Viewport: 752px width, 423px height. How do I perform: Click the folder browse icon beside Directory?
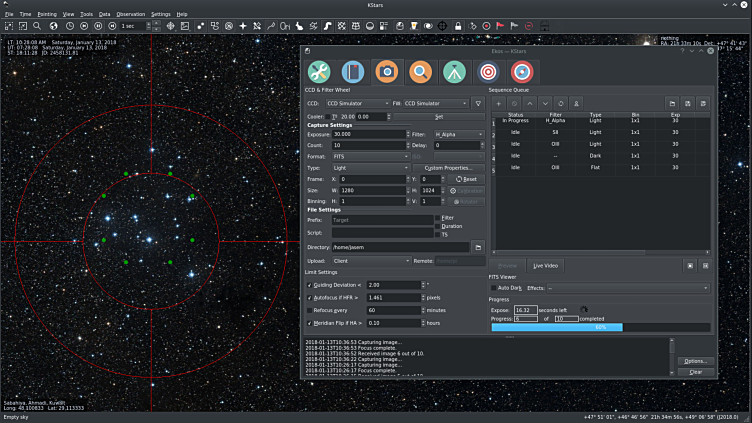point(478,246)
